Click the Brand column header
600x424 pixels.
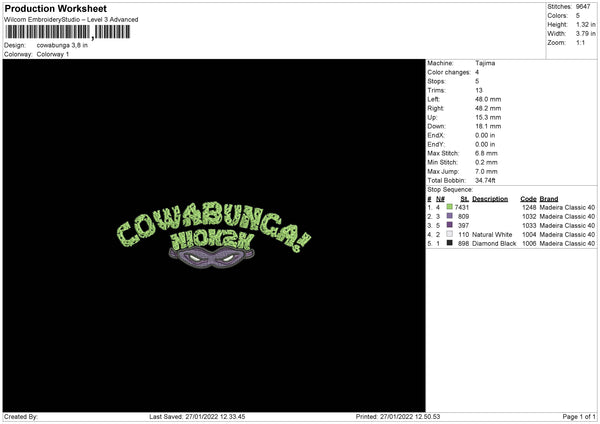pyautogui.click(x=549, y=199)
